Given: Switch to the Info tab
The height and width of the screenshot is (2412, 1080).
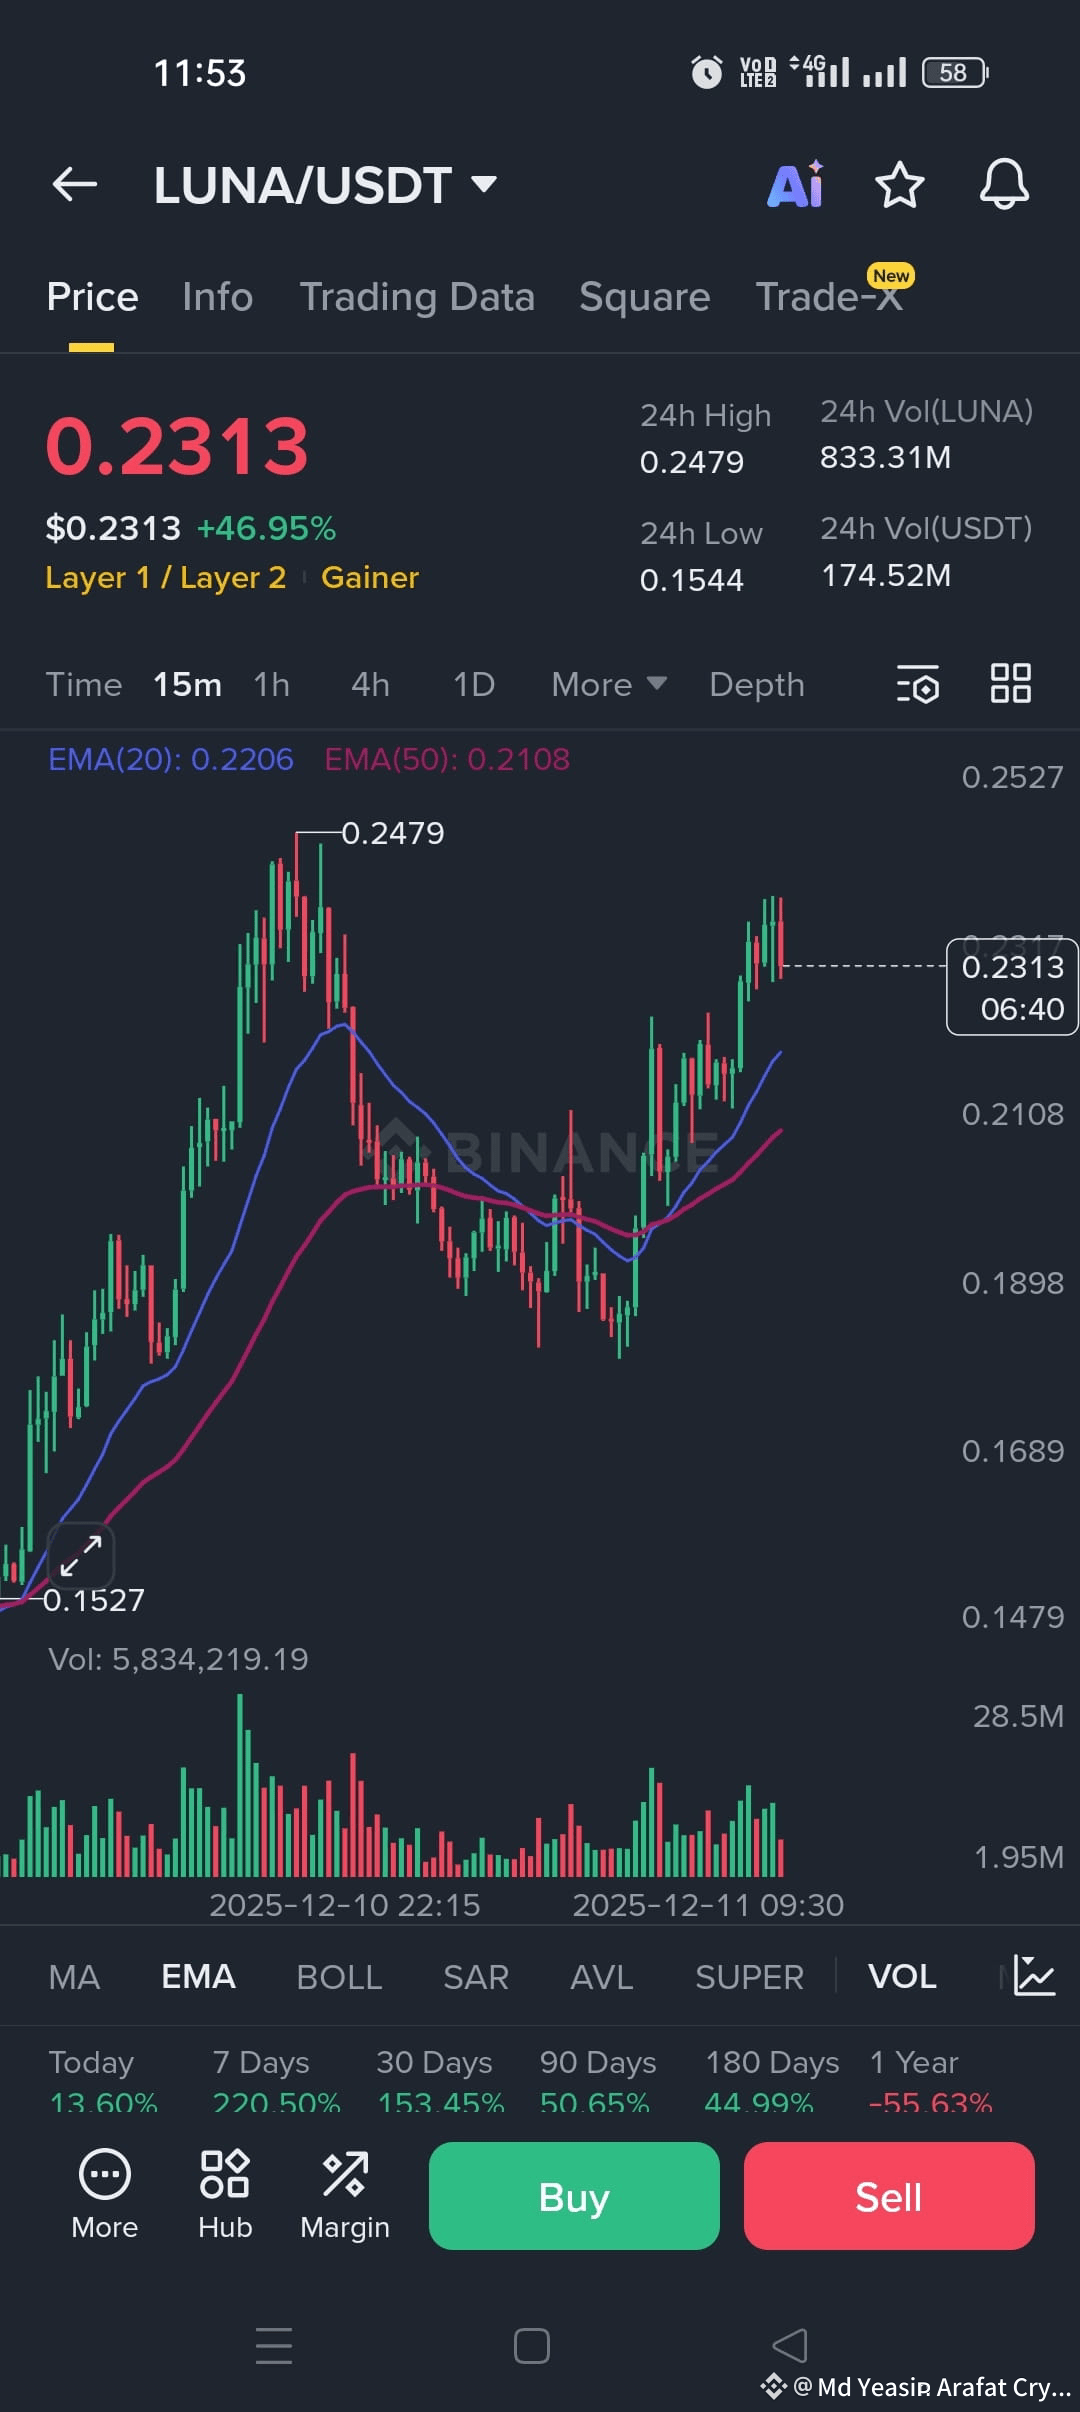Looking at the screenshot, I should (217, 297).
